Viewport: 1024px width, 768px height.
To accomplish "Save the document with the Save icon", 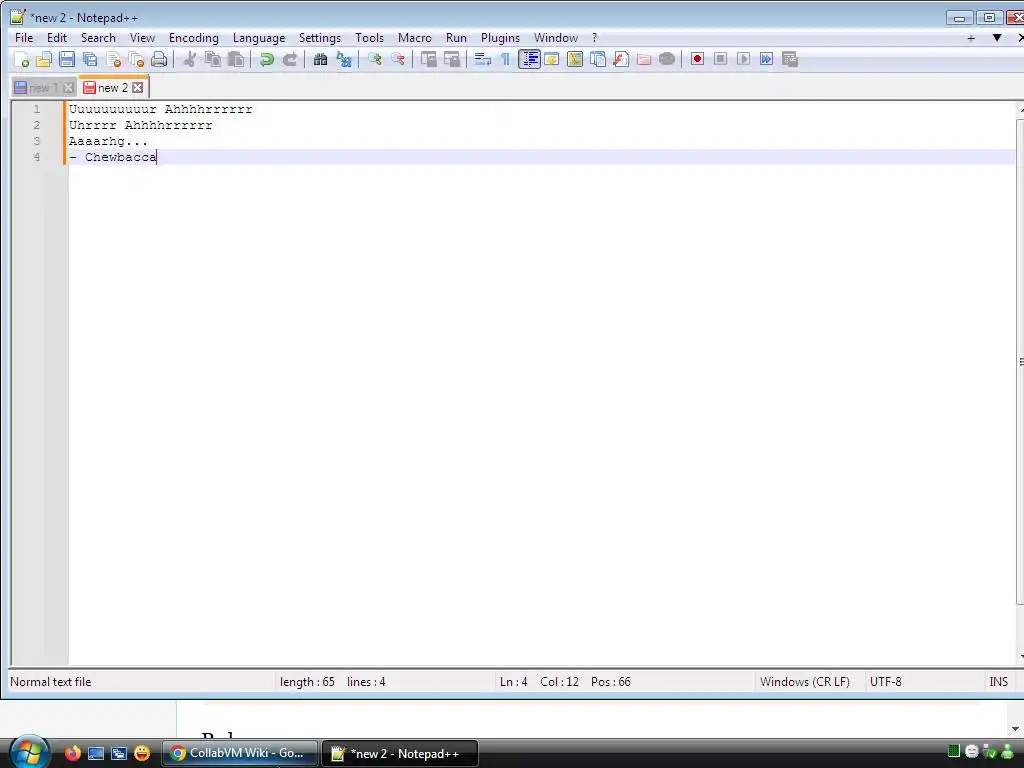I will click(67, 59).
